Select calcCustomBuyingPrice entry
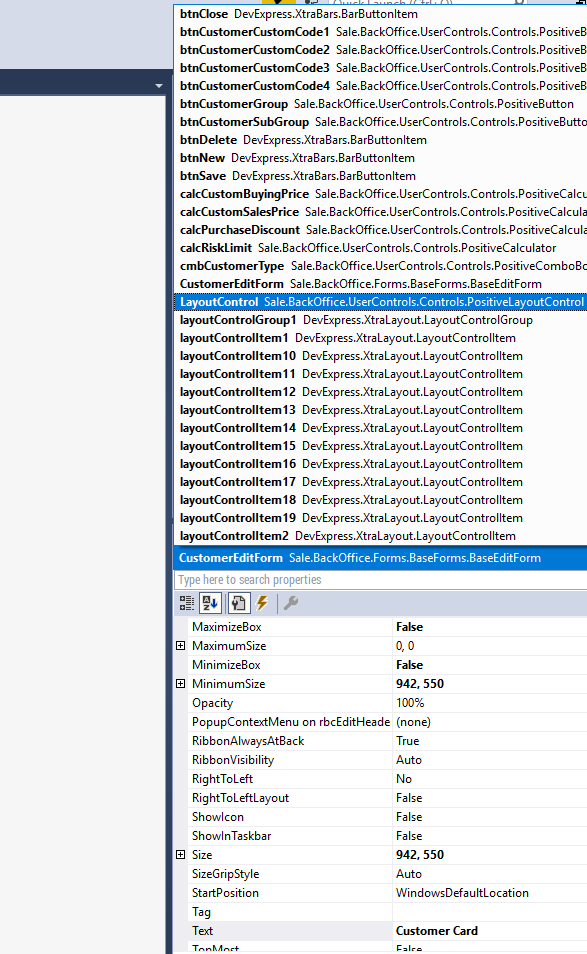 point(381,194)
